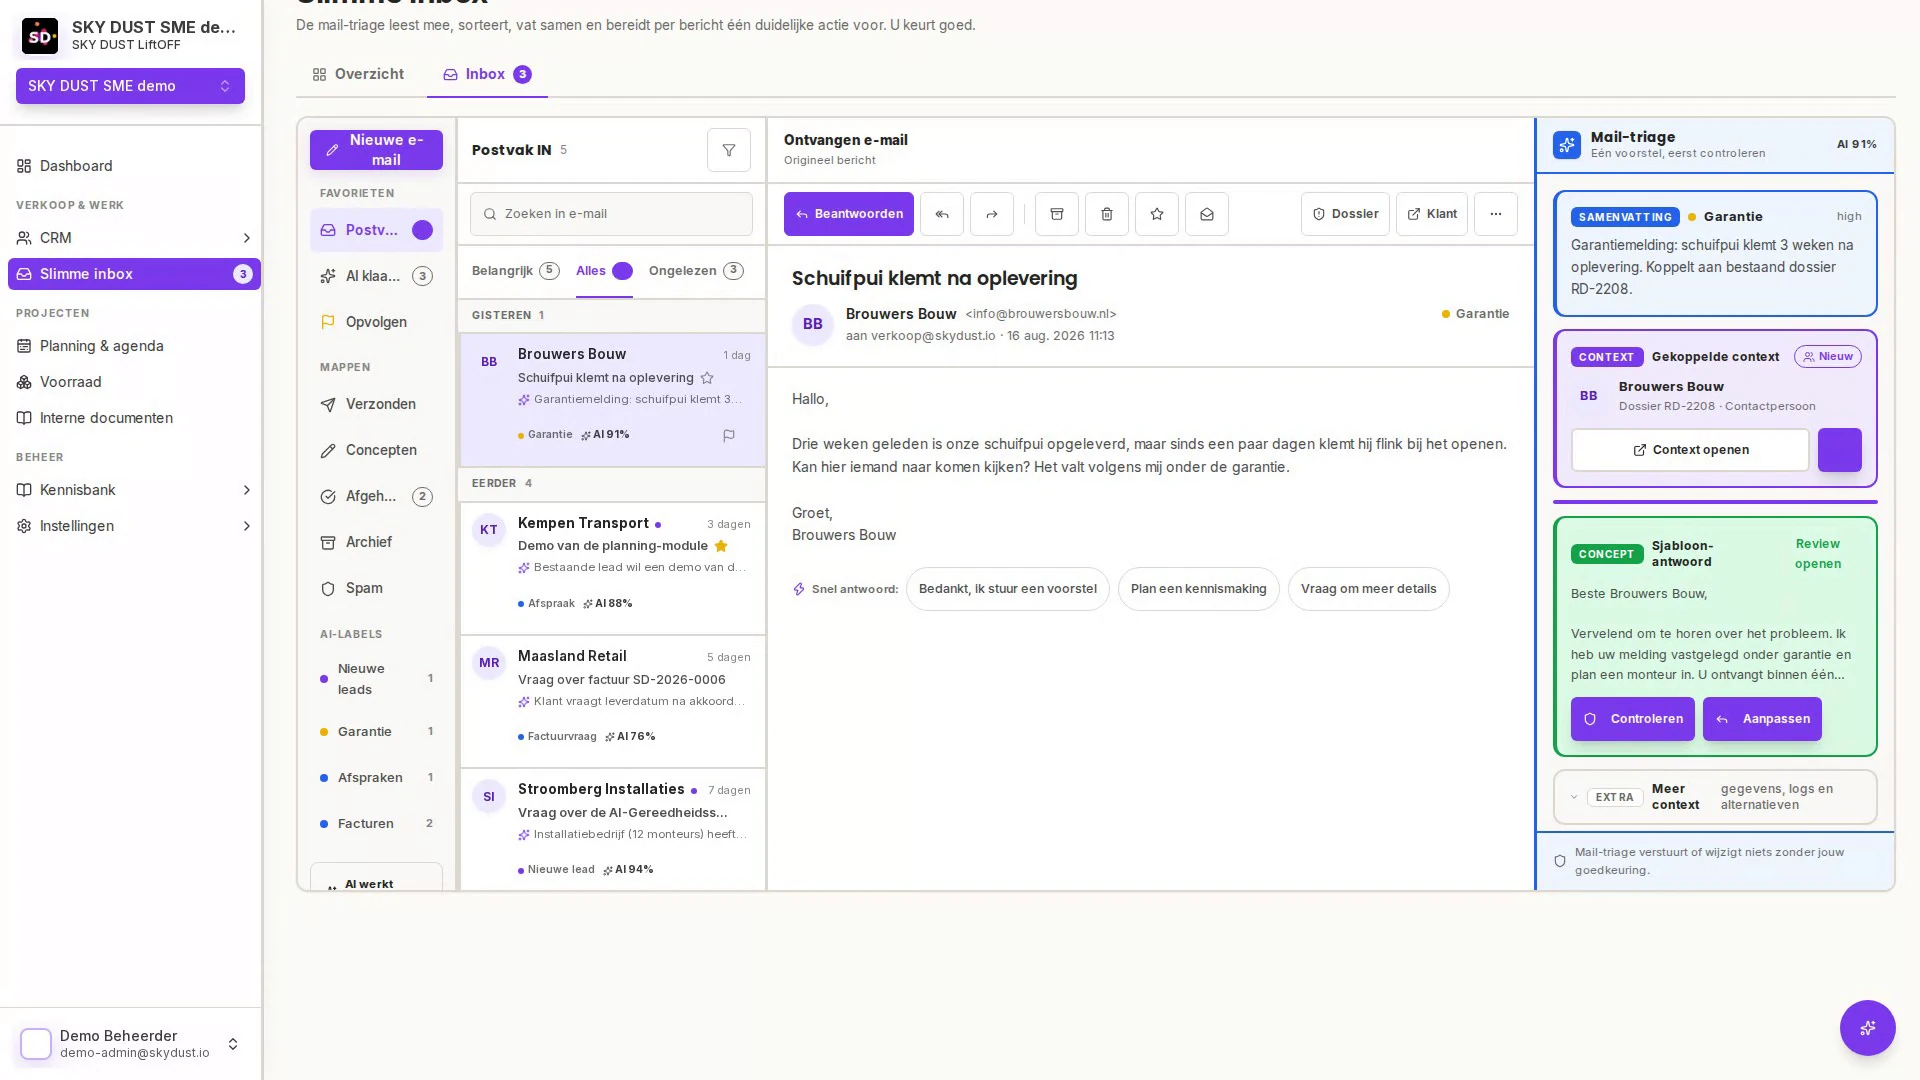
Task: Choose quick reply Plan een kennismaking
Action: coord(1198,589)
